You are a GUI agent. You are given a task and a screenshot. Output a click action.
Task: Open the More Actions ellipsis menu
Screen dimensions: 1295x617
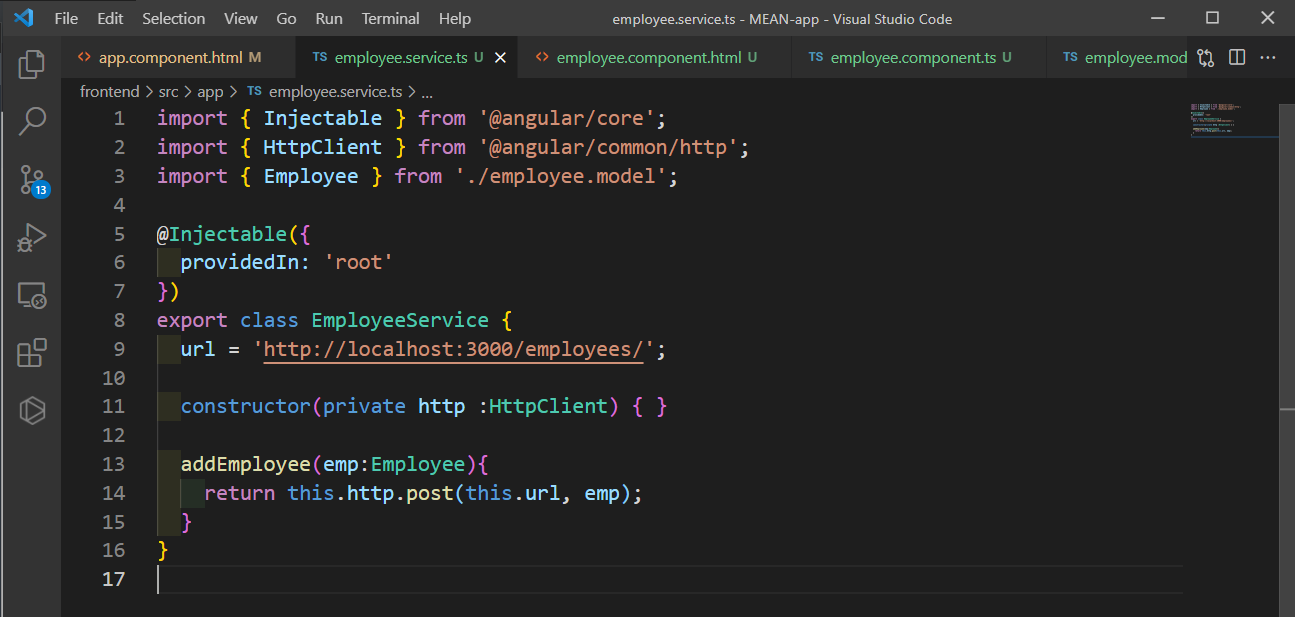(x=1268, y=58)
